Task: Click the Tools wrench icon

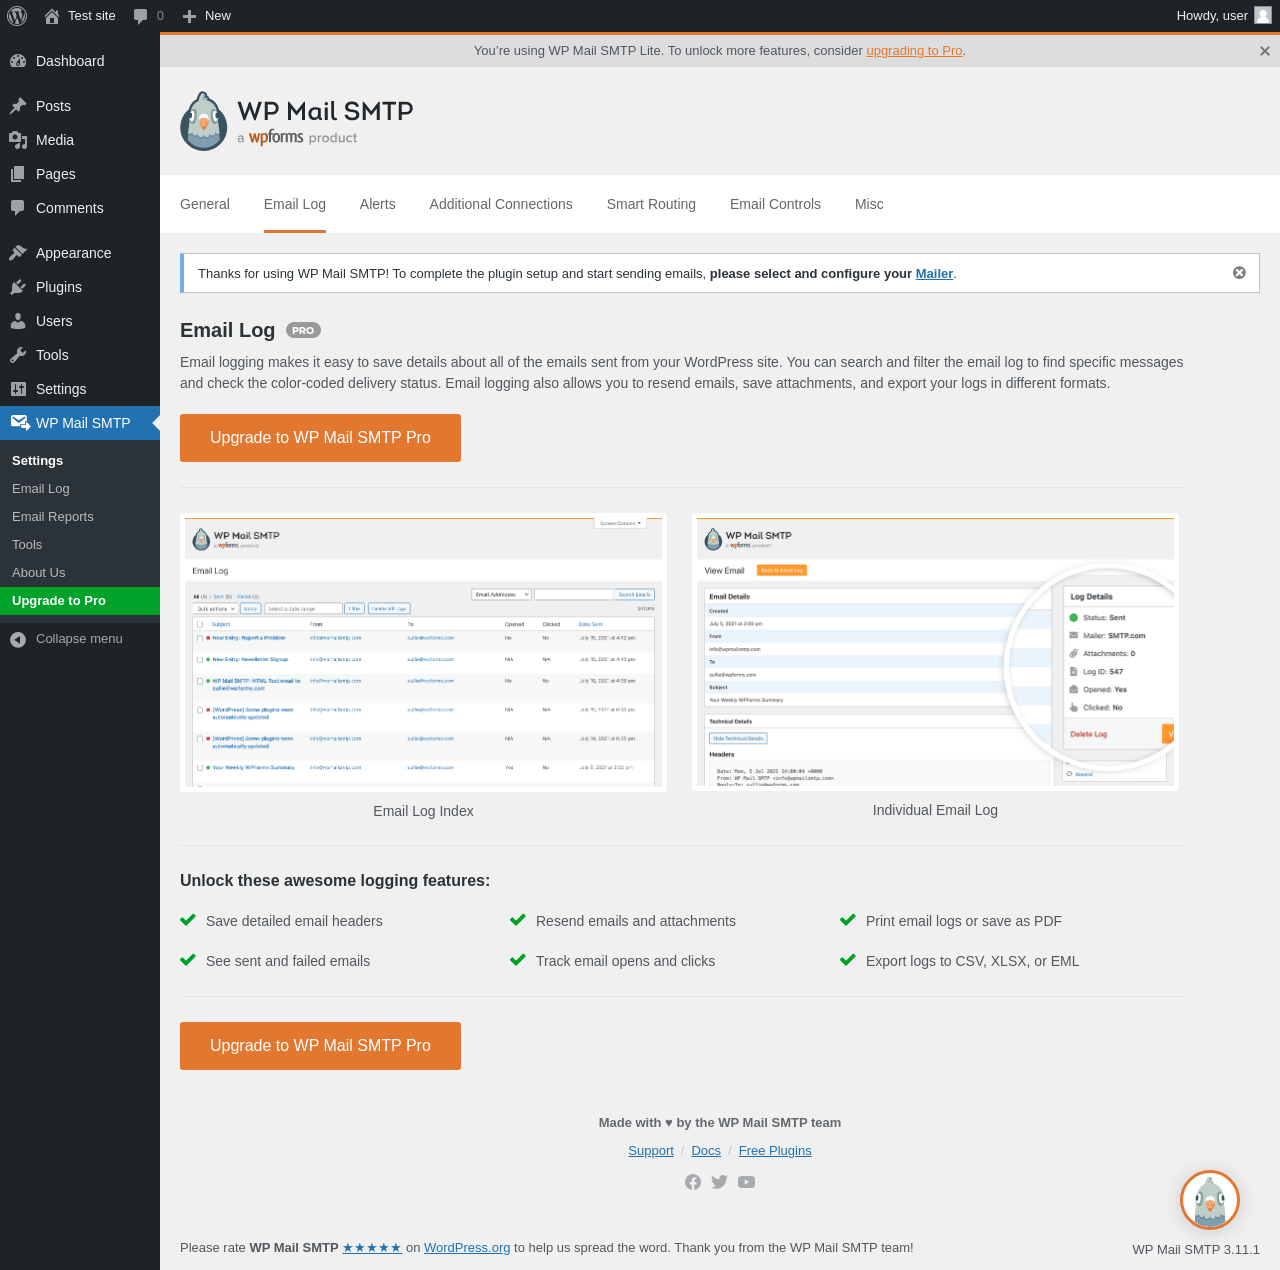Action: [18, 355]
